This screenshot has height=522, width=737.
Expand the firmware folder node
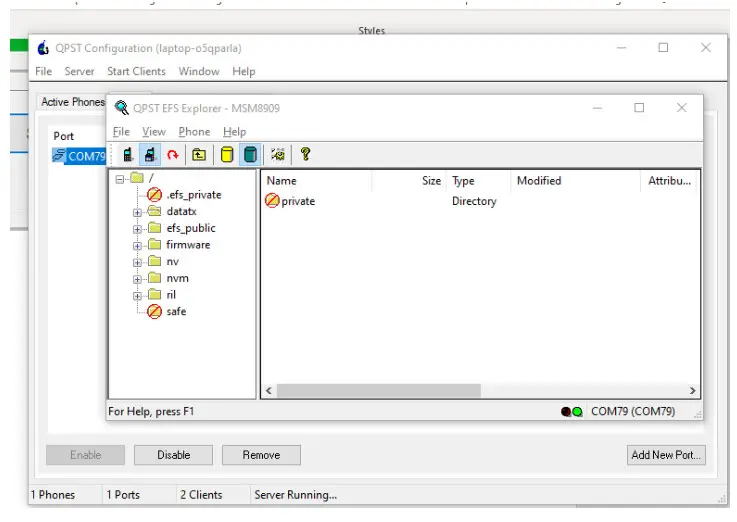pos(138,245)
